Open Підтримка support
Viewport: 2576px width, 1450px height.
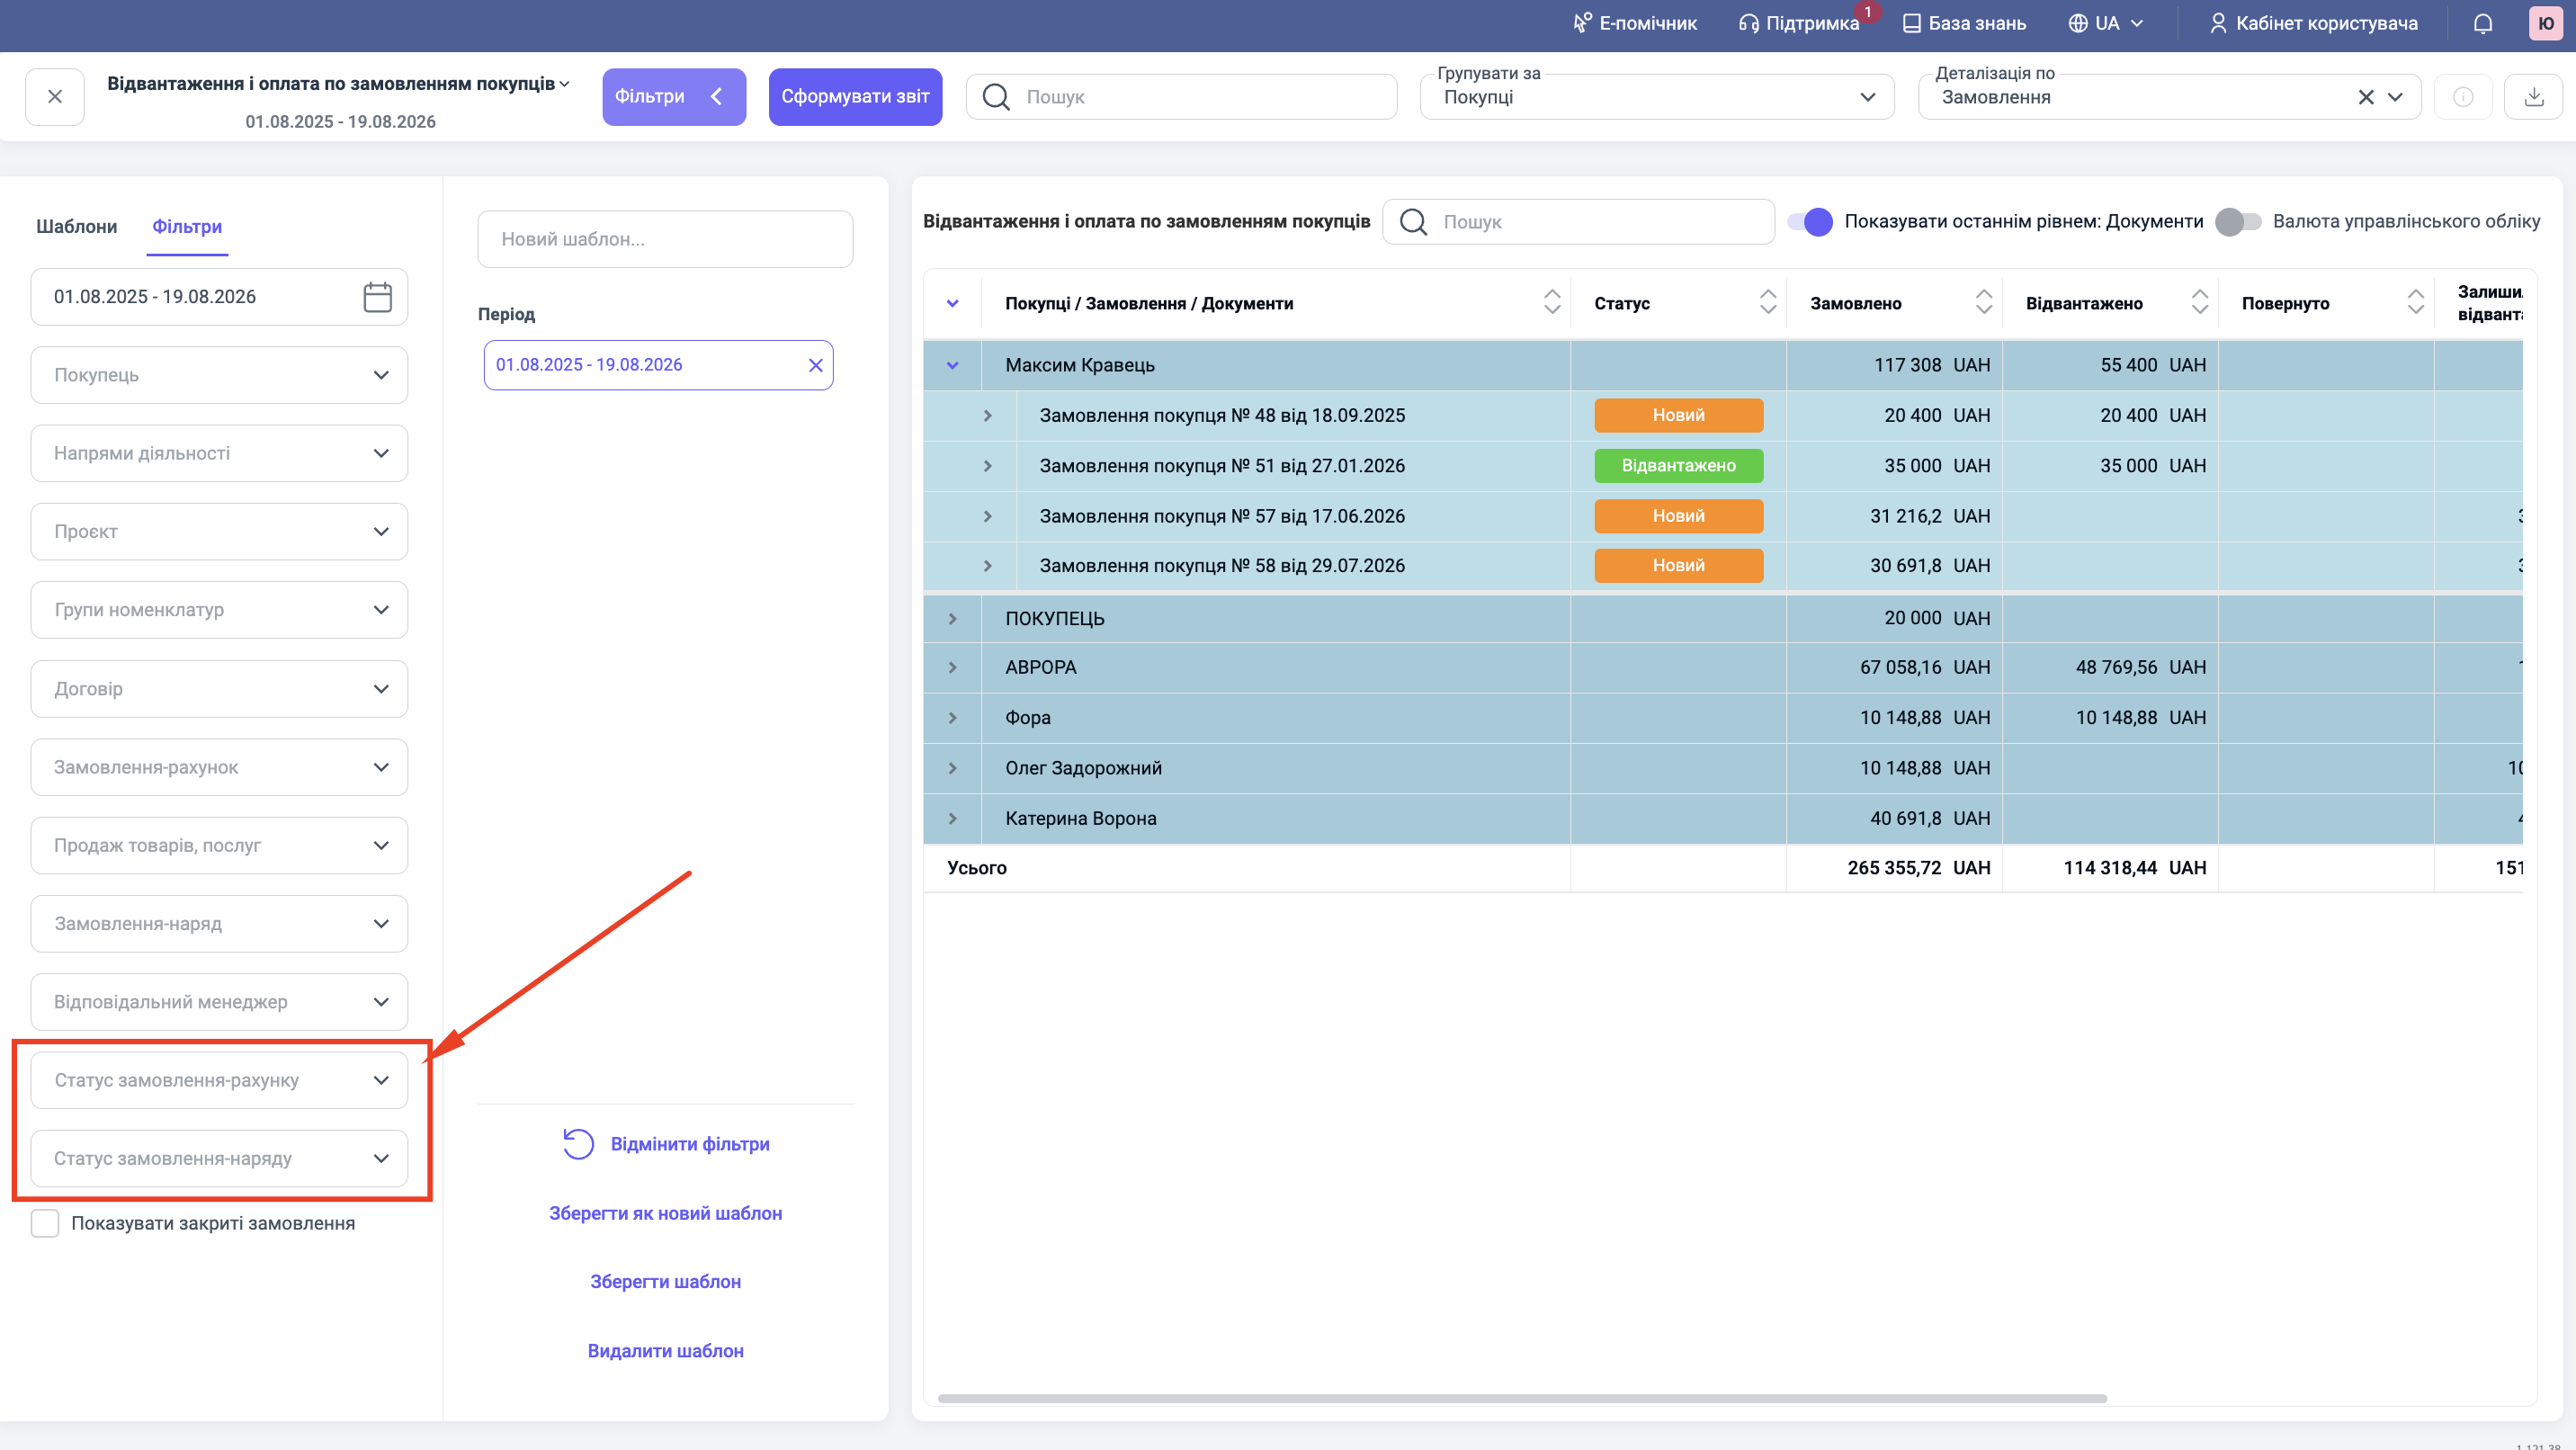pos(1799,23)
